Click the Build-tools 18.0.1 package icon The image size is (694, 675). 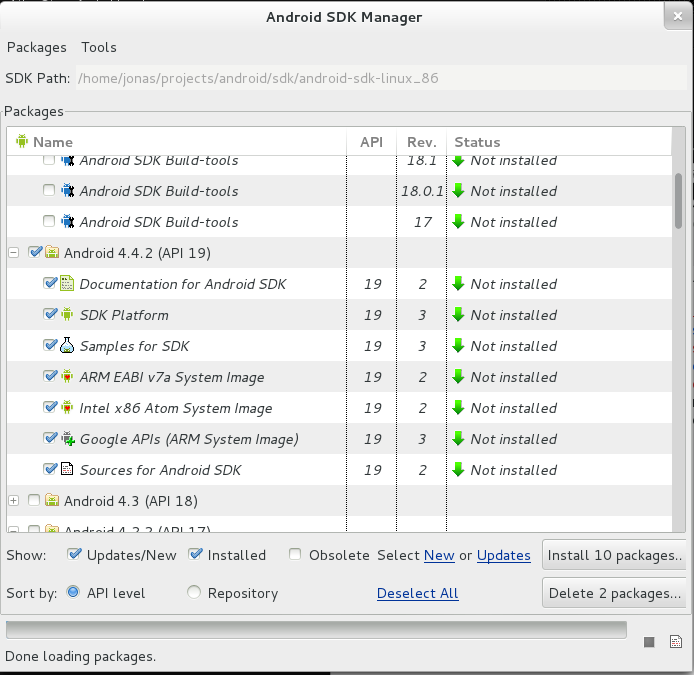(x=67, y=191)
